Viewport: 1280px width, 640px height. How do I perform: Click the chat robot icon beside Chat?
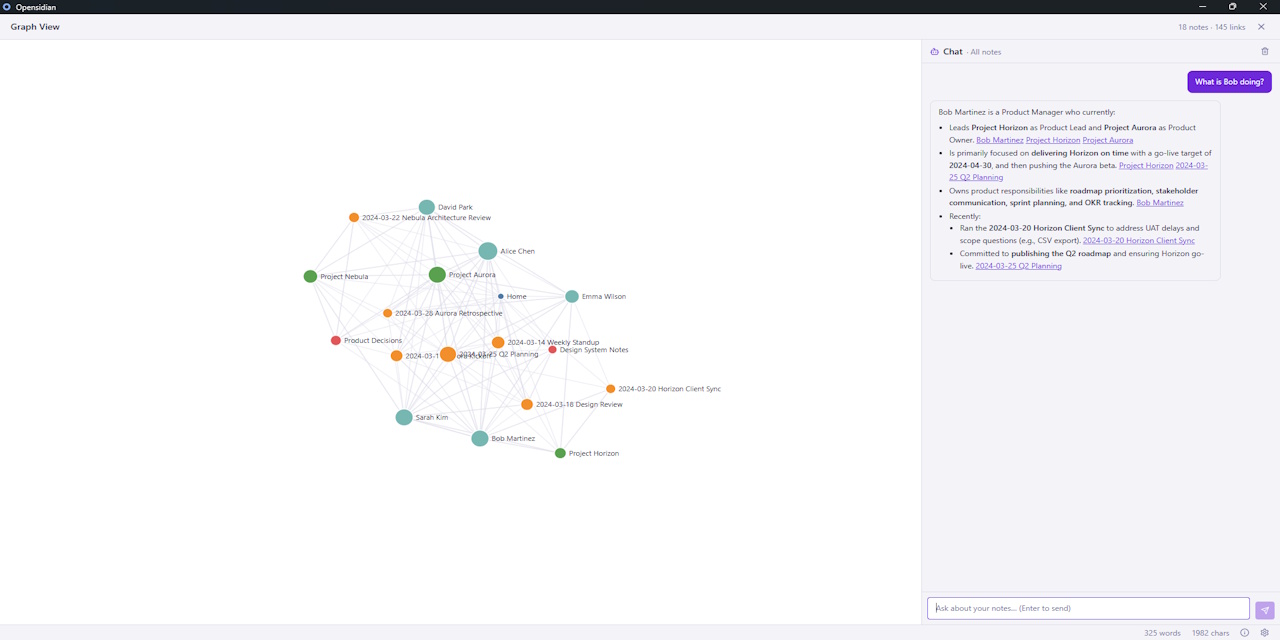[x=934, y=52]
